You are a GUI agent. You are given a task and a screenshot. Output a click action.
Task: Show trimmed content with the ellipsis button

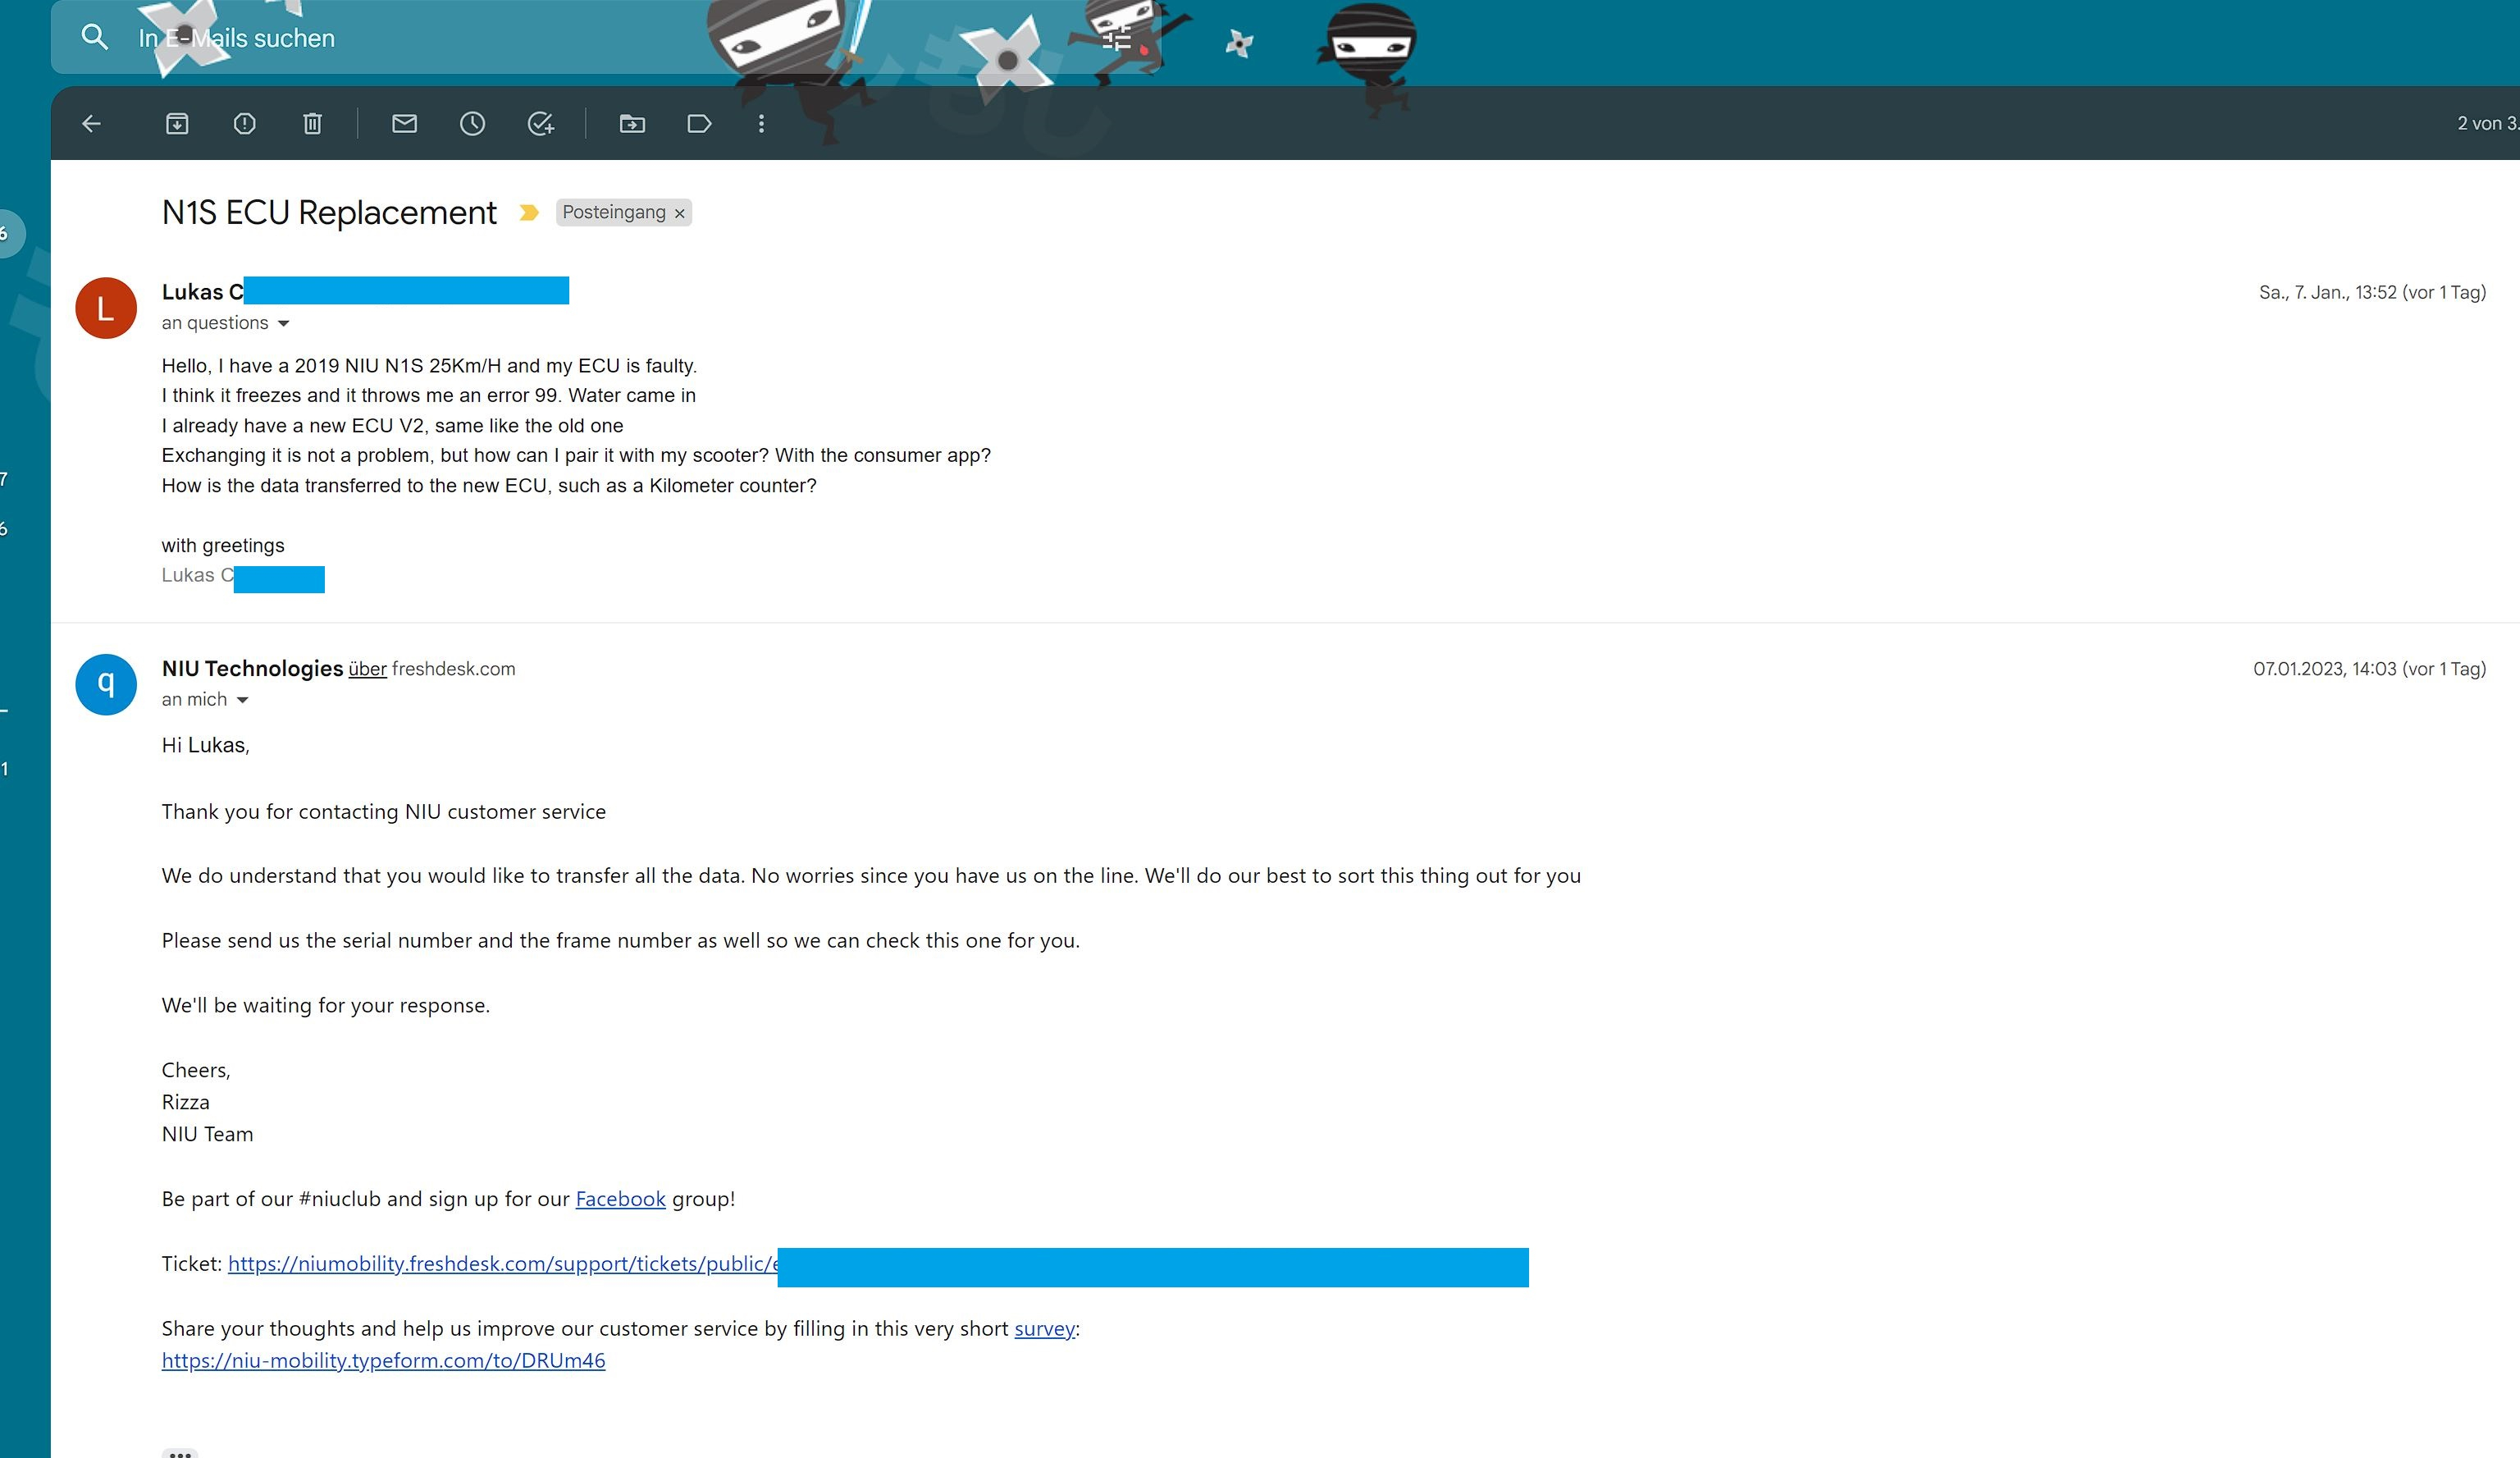180,1452
